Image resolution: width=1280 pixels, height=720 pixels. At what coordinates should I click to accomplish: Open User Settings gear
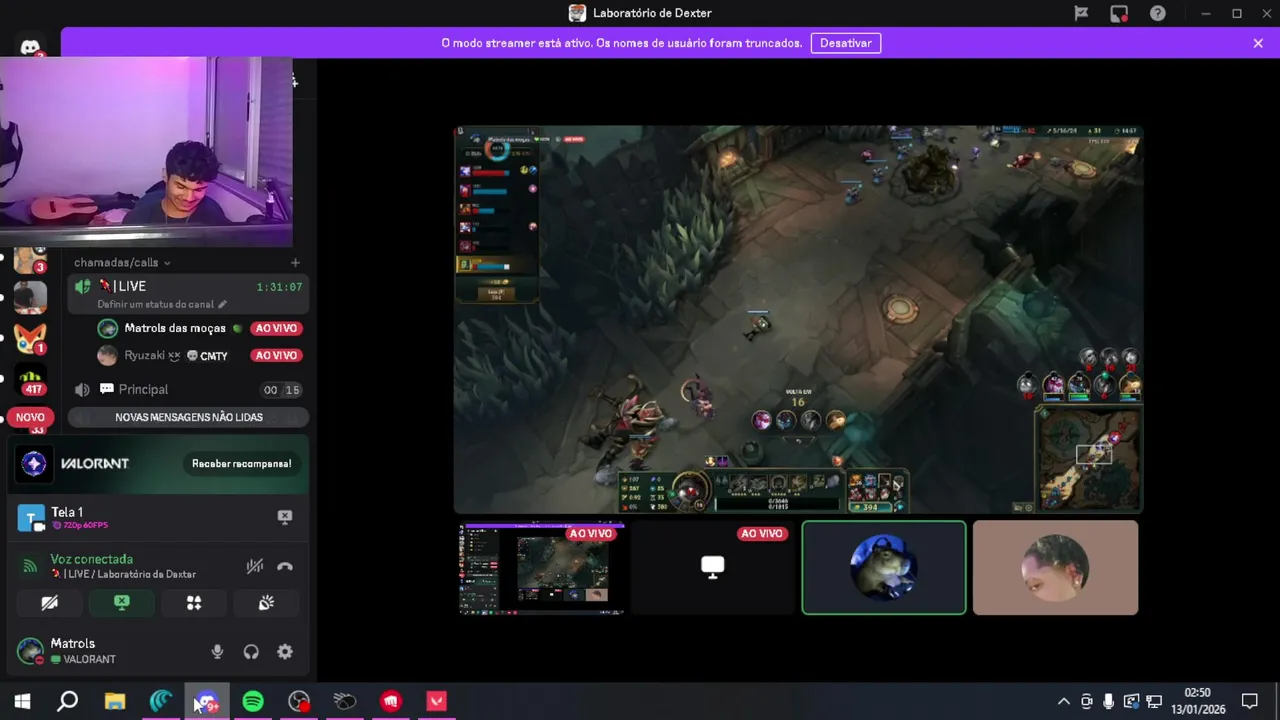click(285, 652)
